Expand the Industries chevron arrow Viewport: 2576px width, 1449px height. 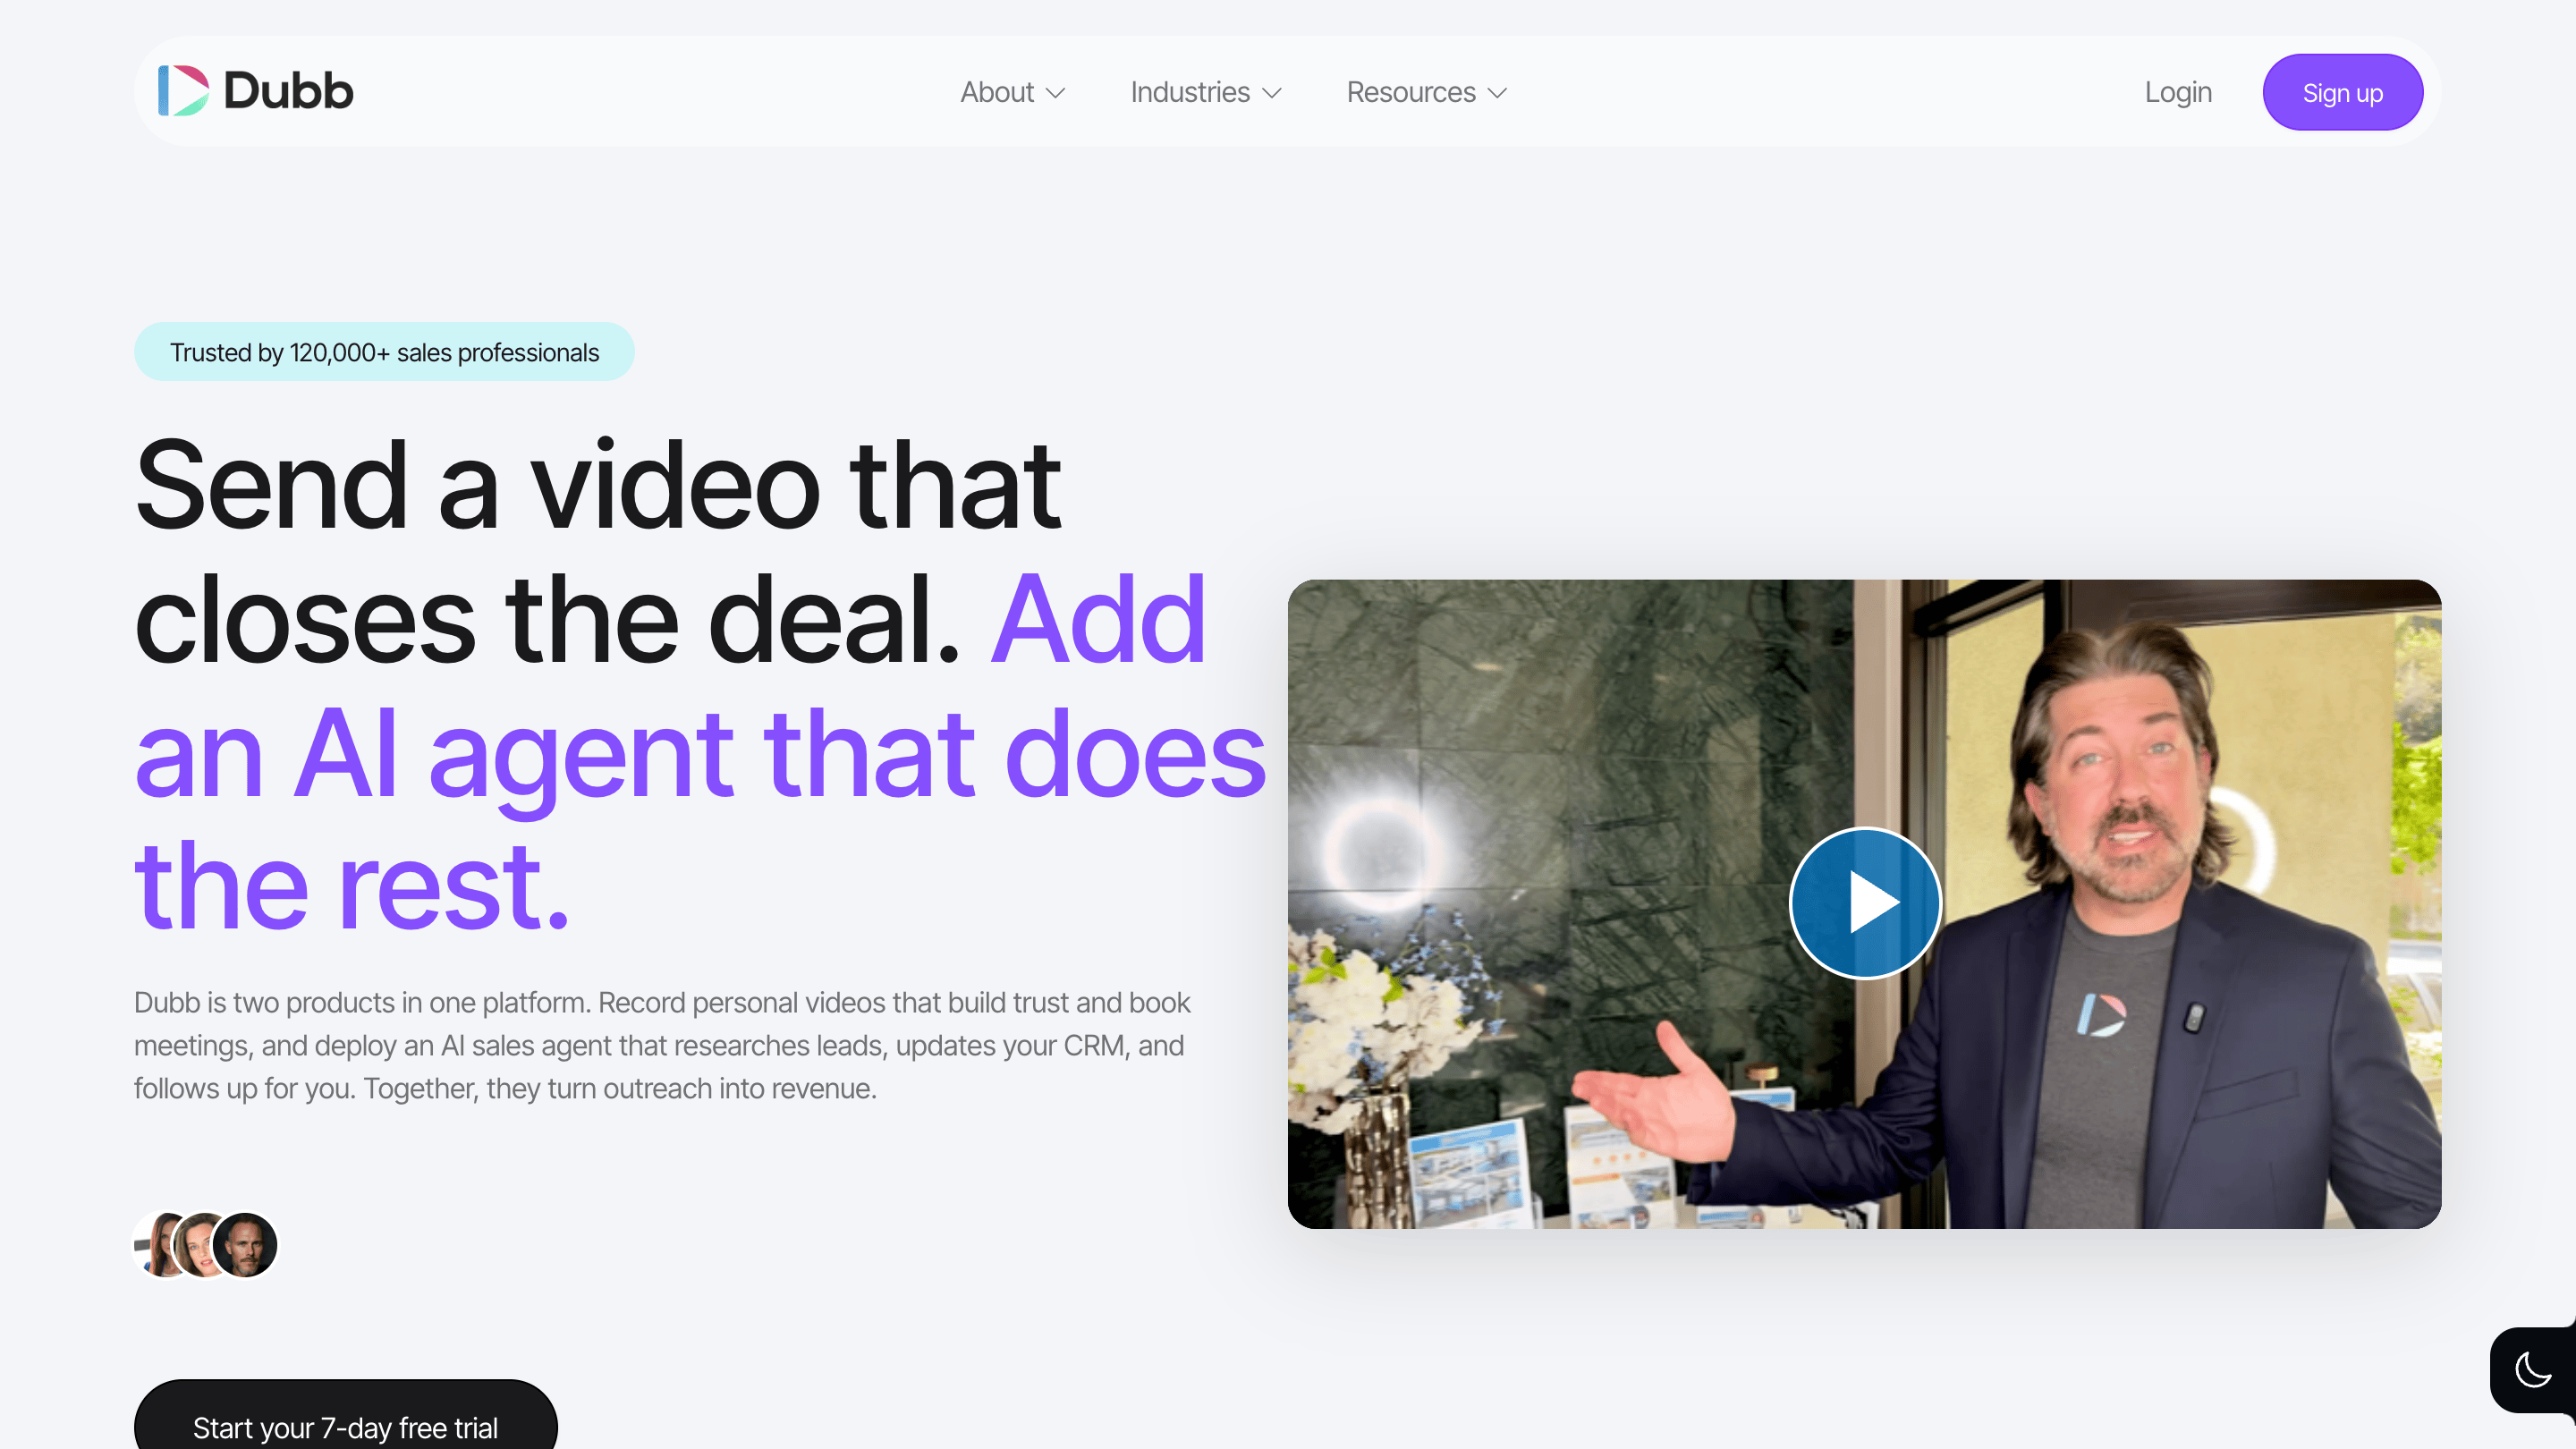[1272, 93]
